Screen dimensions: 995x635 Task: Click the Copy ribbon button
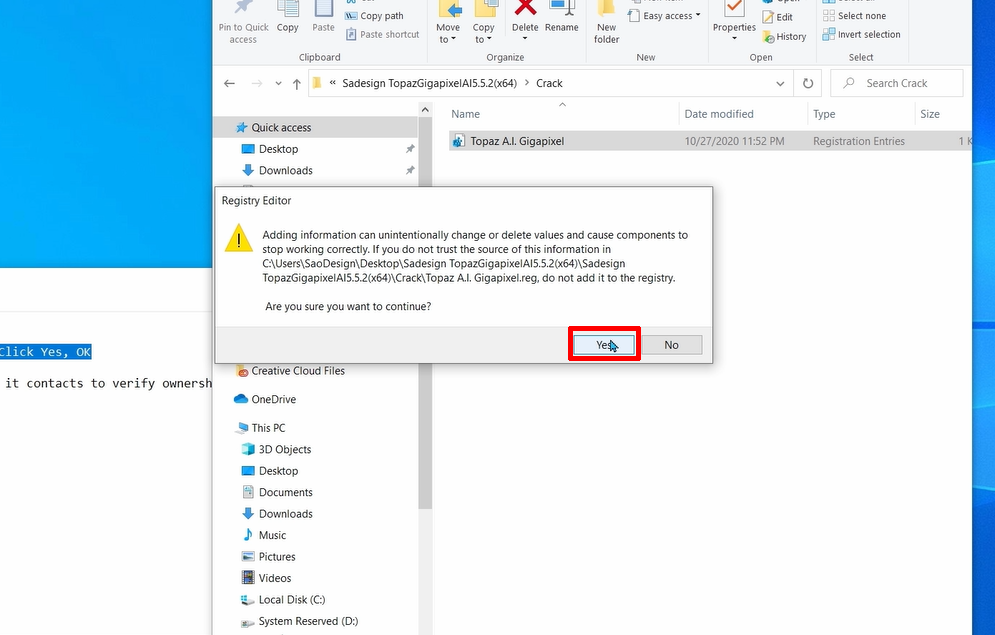click(x=287, y=19)
